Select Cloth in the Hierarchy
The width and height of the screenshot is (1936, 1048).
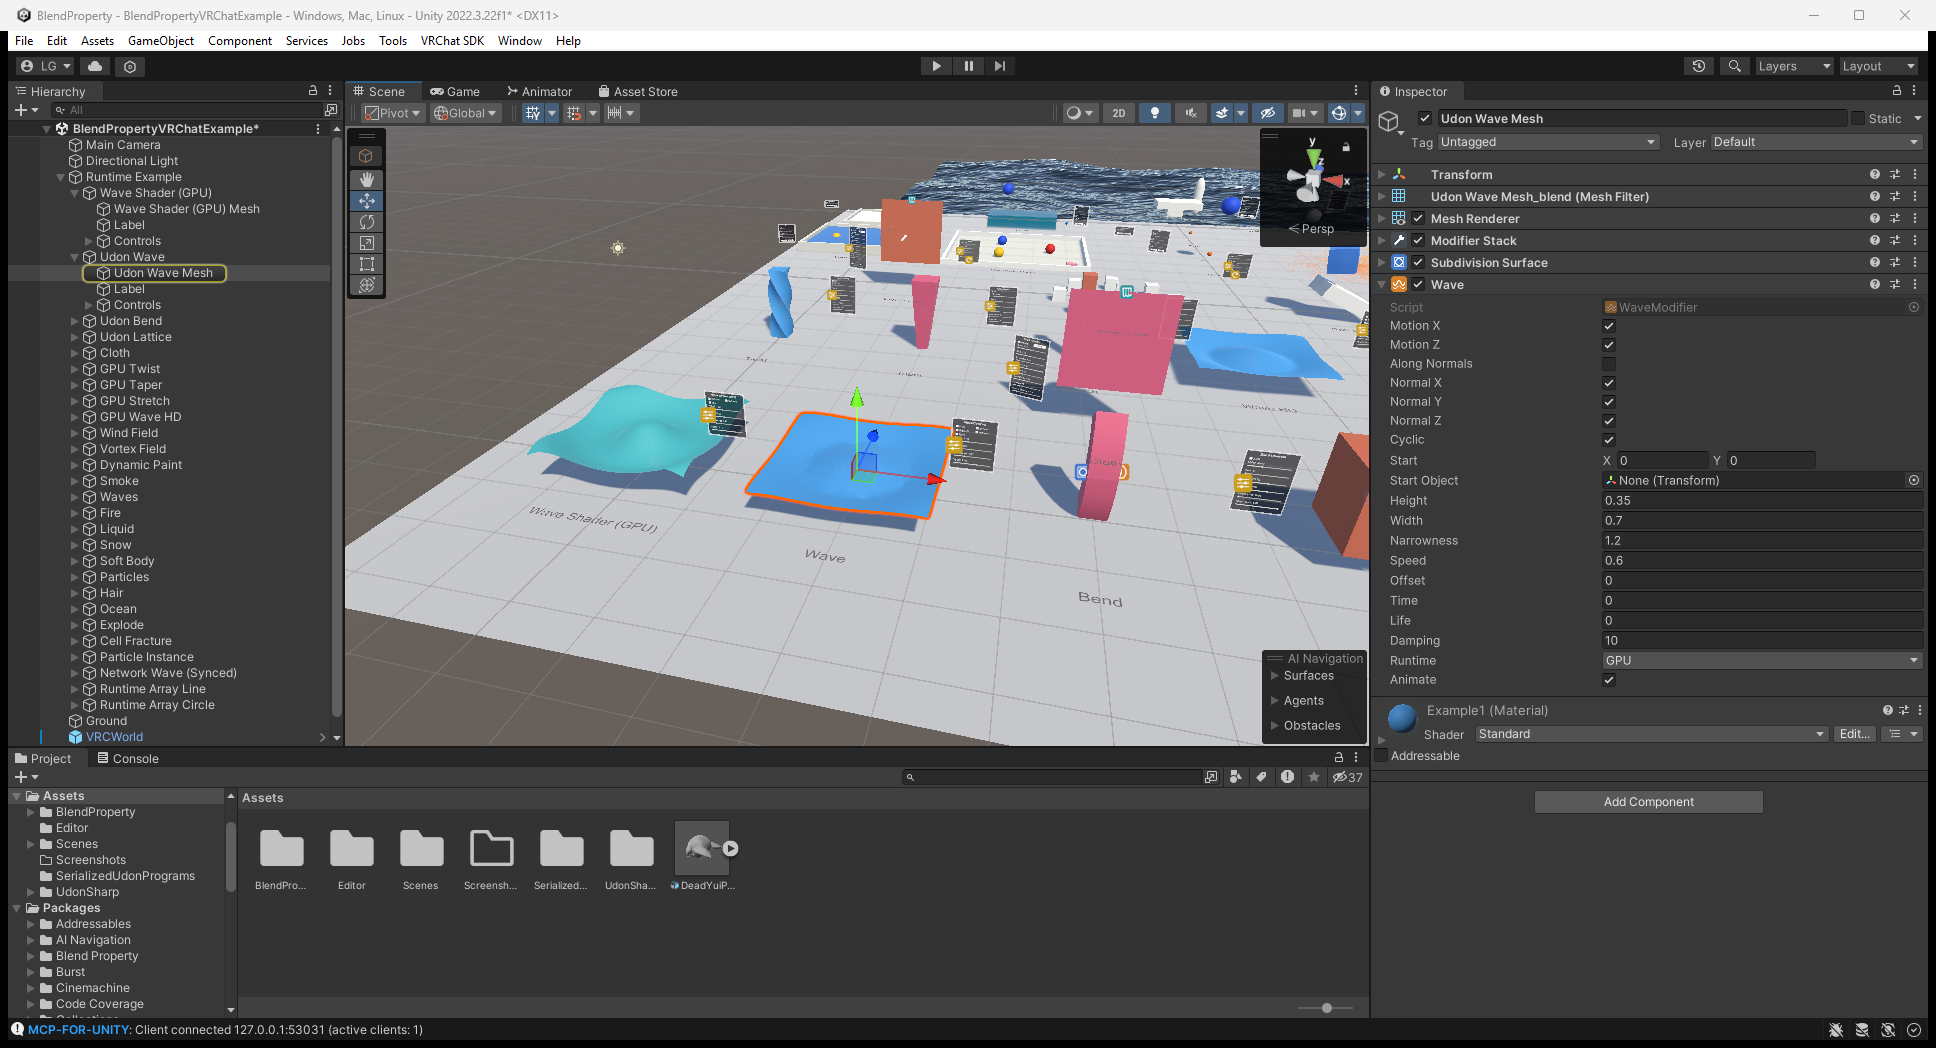click(115, 353)
